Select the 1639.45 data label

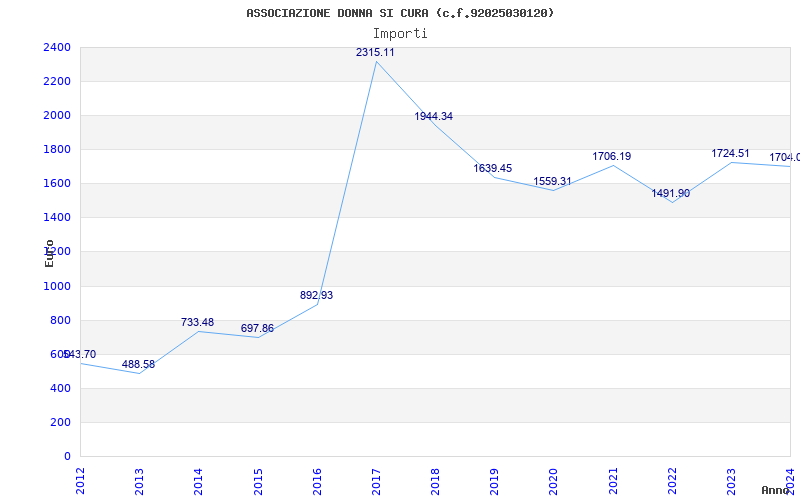(492, 168)
